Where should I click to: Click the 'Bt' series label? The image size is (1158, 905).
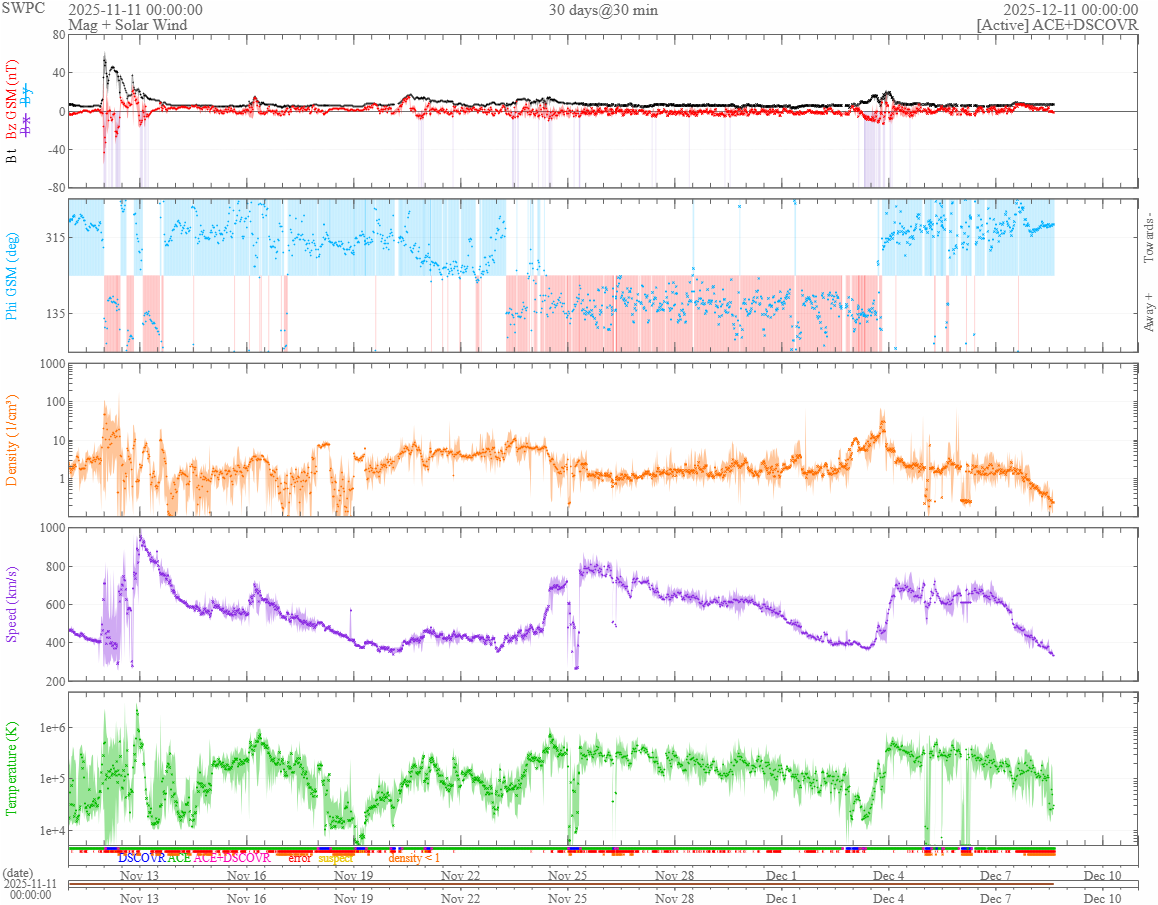click(x=12, y=156)
